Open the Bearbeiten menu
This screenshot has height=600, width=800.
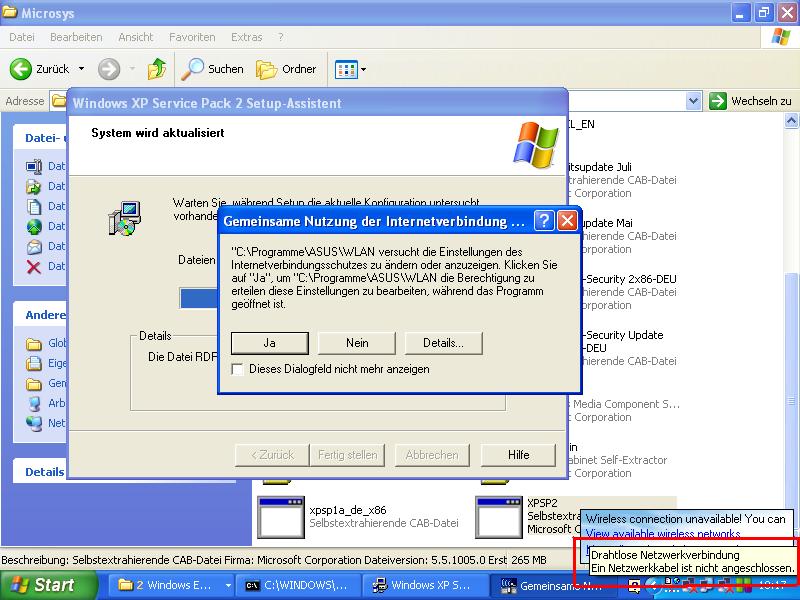(x=76, y=37)
